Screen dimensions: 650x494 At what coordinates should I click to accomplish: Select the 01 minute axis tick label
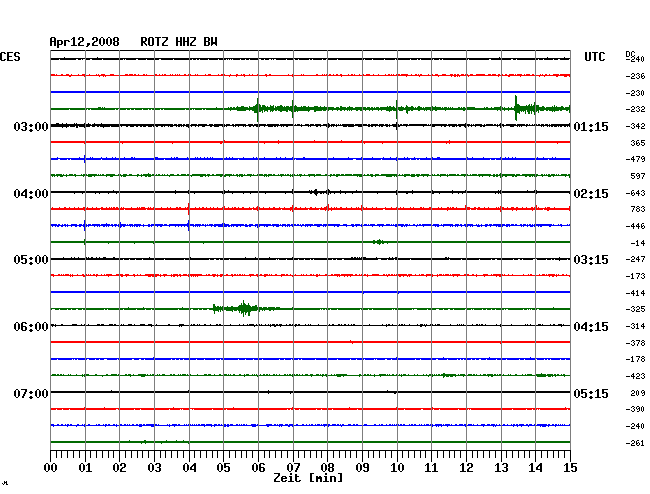(85, 468)
